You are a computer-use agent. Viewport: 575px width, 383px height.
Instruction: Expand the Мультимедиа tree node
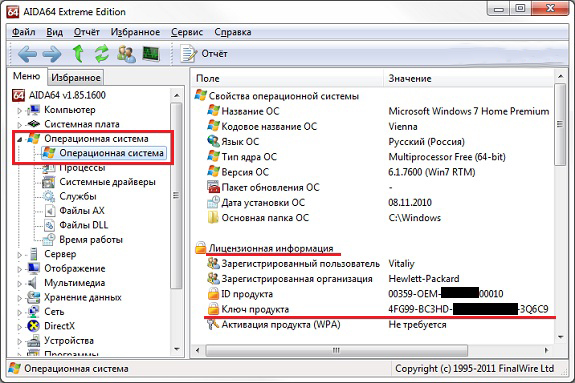pyautogui.click(x=20, y=283)
